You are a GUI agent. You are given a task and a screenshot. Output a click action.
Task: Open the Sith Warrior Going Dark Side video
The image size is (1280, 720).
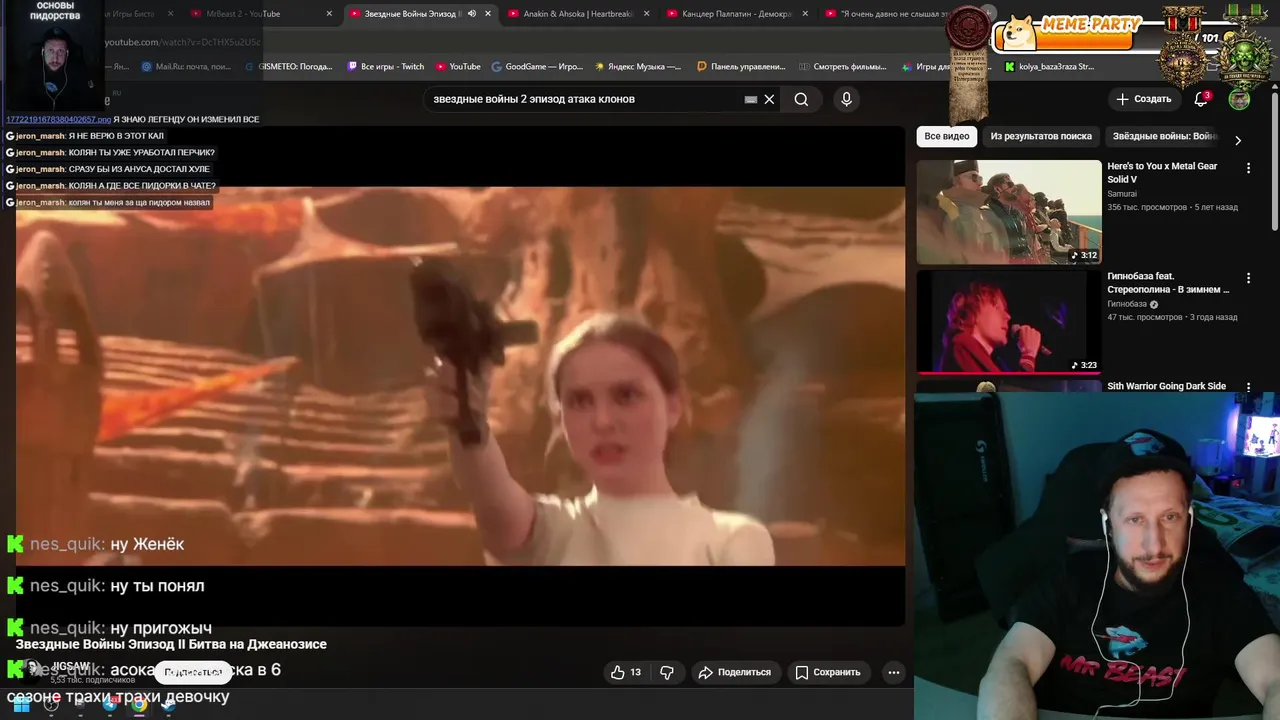(x=1166, y=386)
